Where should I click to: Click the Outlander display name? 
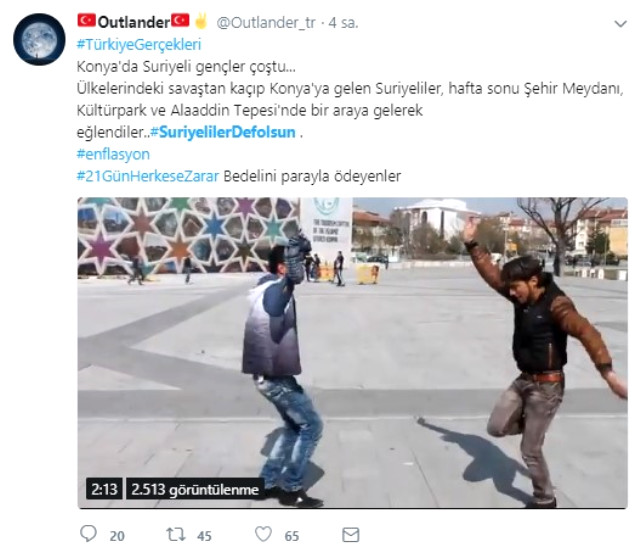pyautogui.click(x=134, y=22)
